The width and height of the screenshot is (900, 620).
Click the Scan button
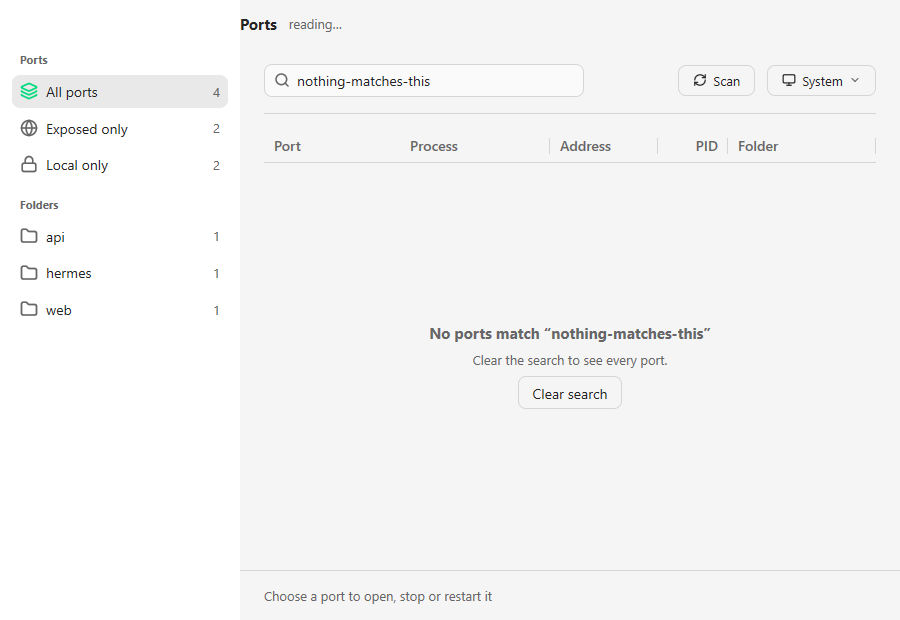coord(716,81)
